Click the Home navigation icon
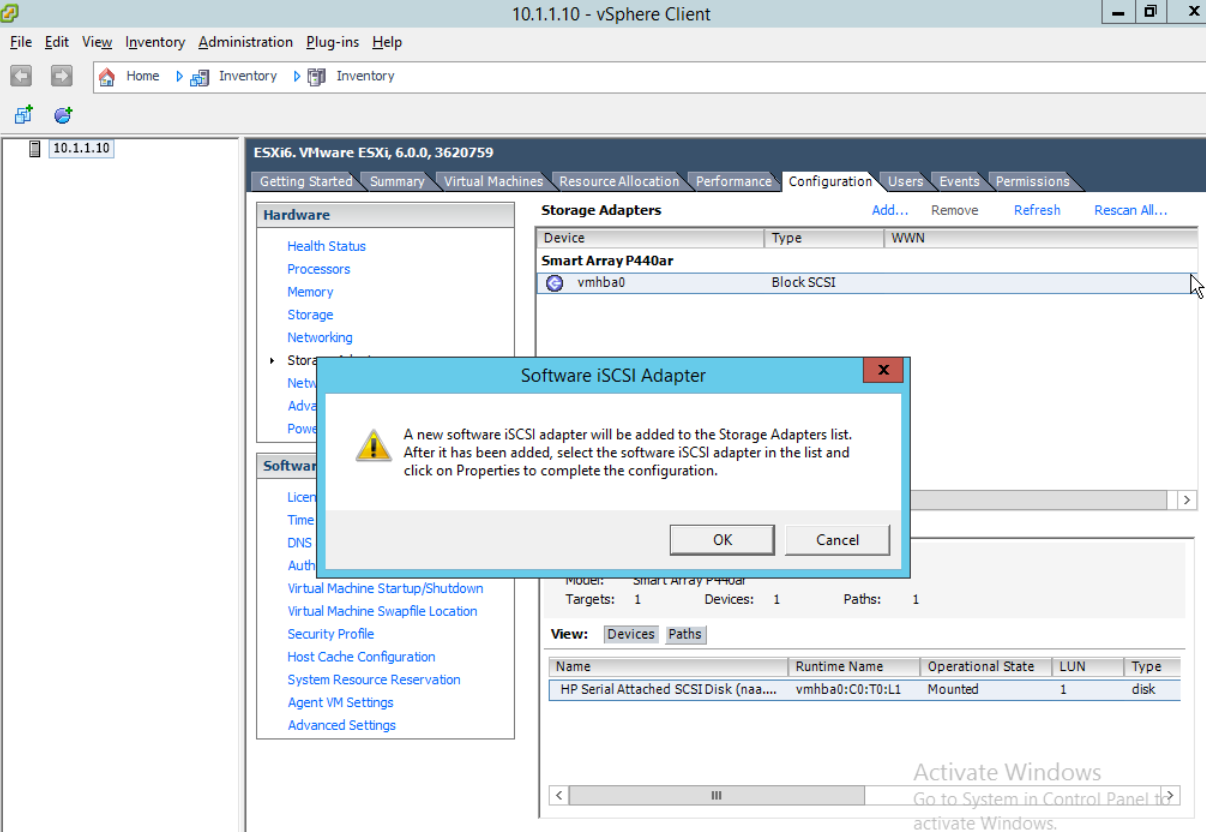 click(x=107, y=76)
